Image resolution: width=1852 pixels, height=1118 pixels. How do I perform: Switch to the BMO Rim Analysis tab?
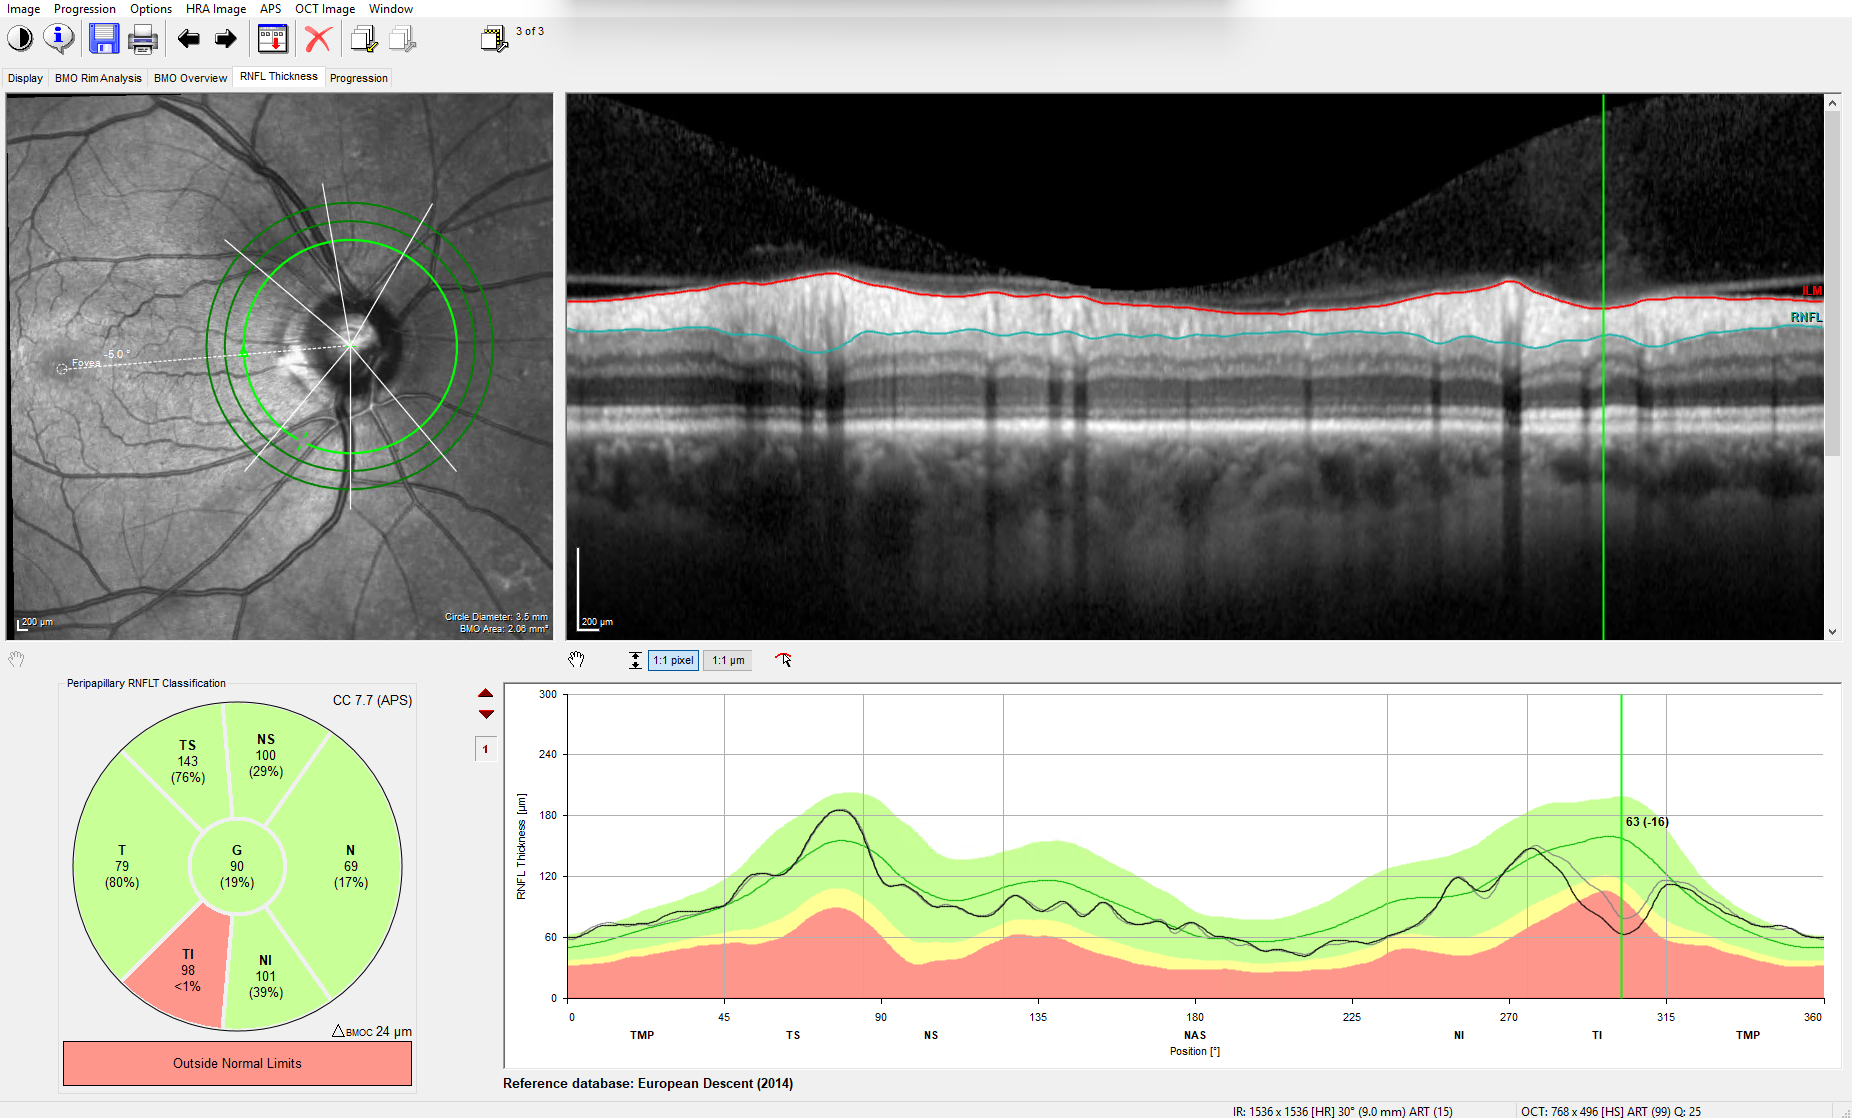pyautogui.click(x=98, y=78)
